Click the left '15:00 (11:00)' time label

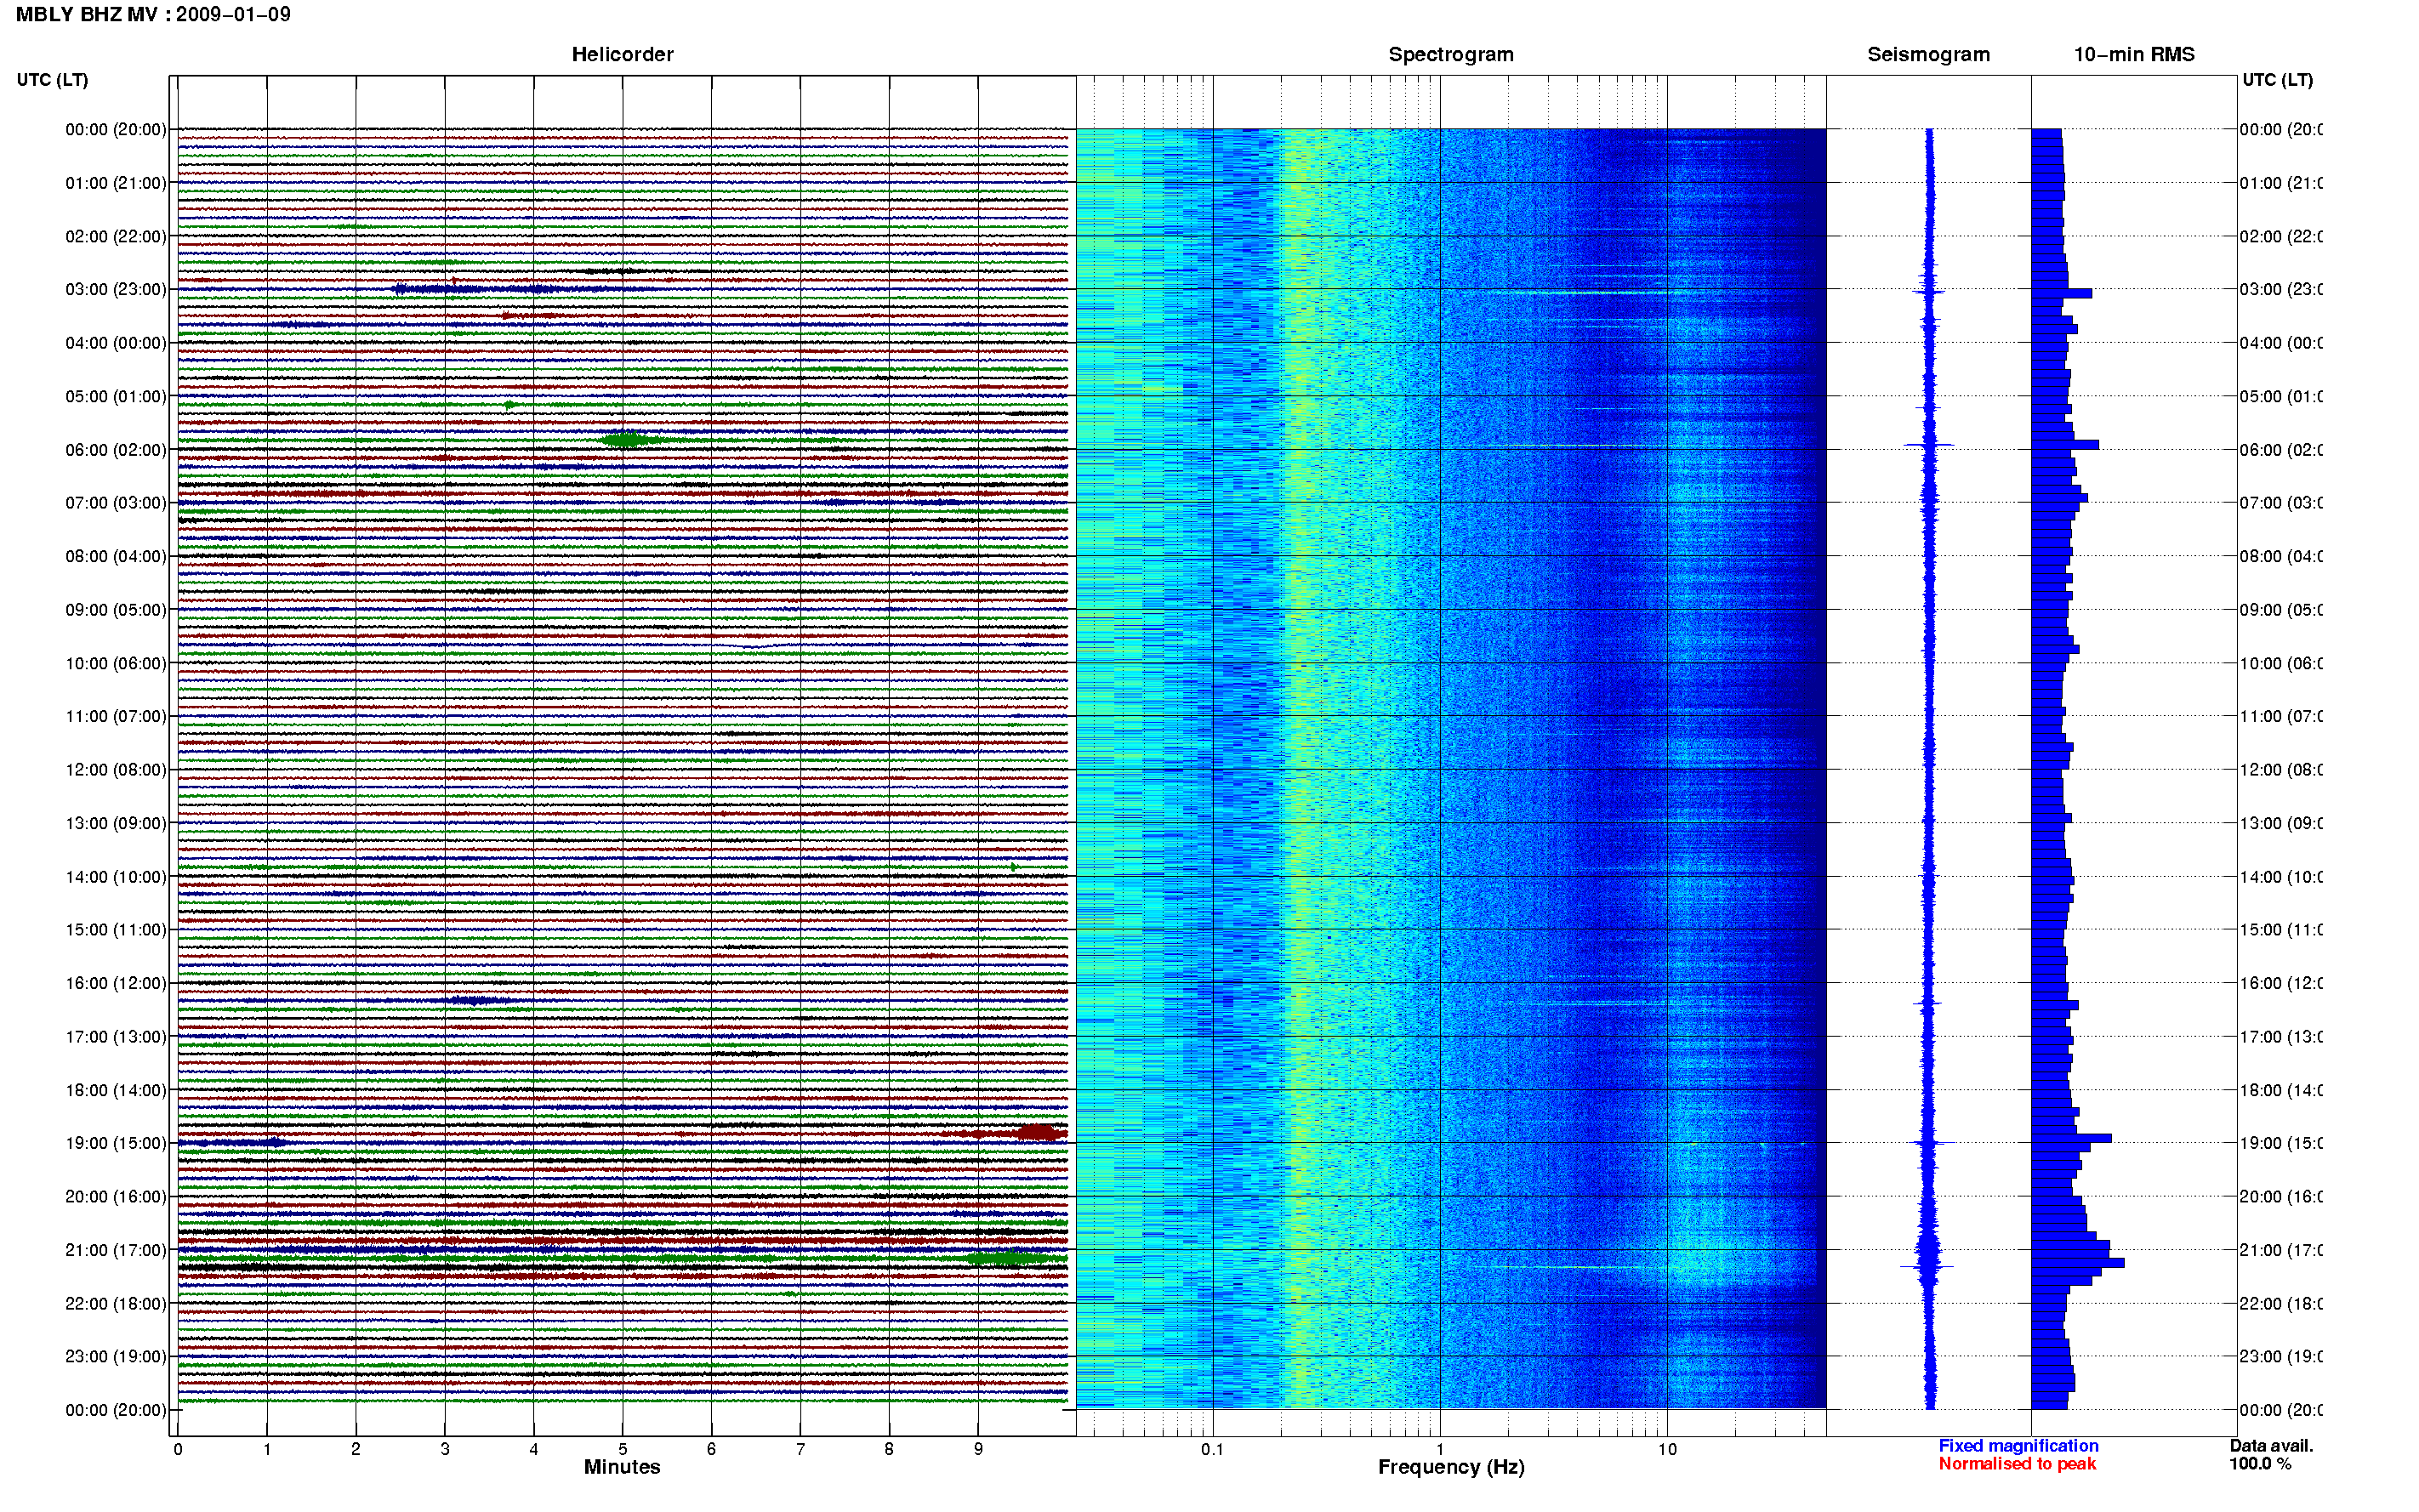[x=116, y=930]
